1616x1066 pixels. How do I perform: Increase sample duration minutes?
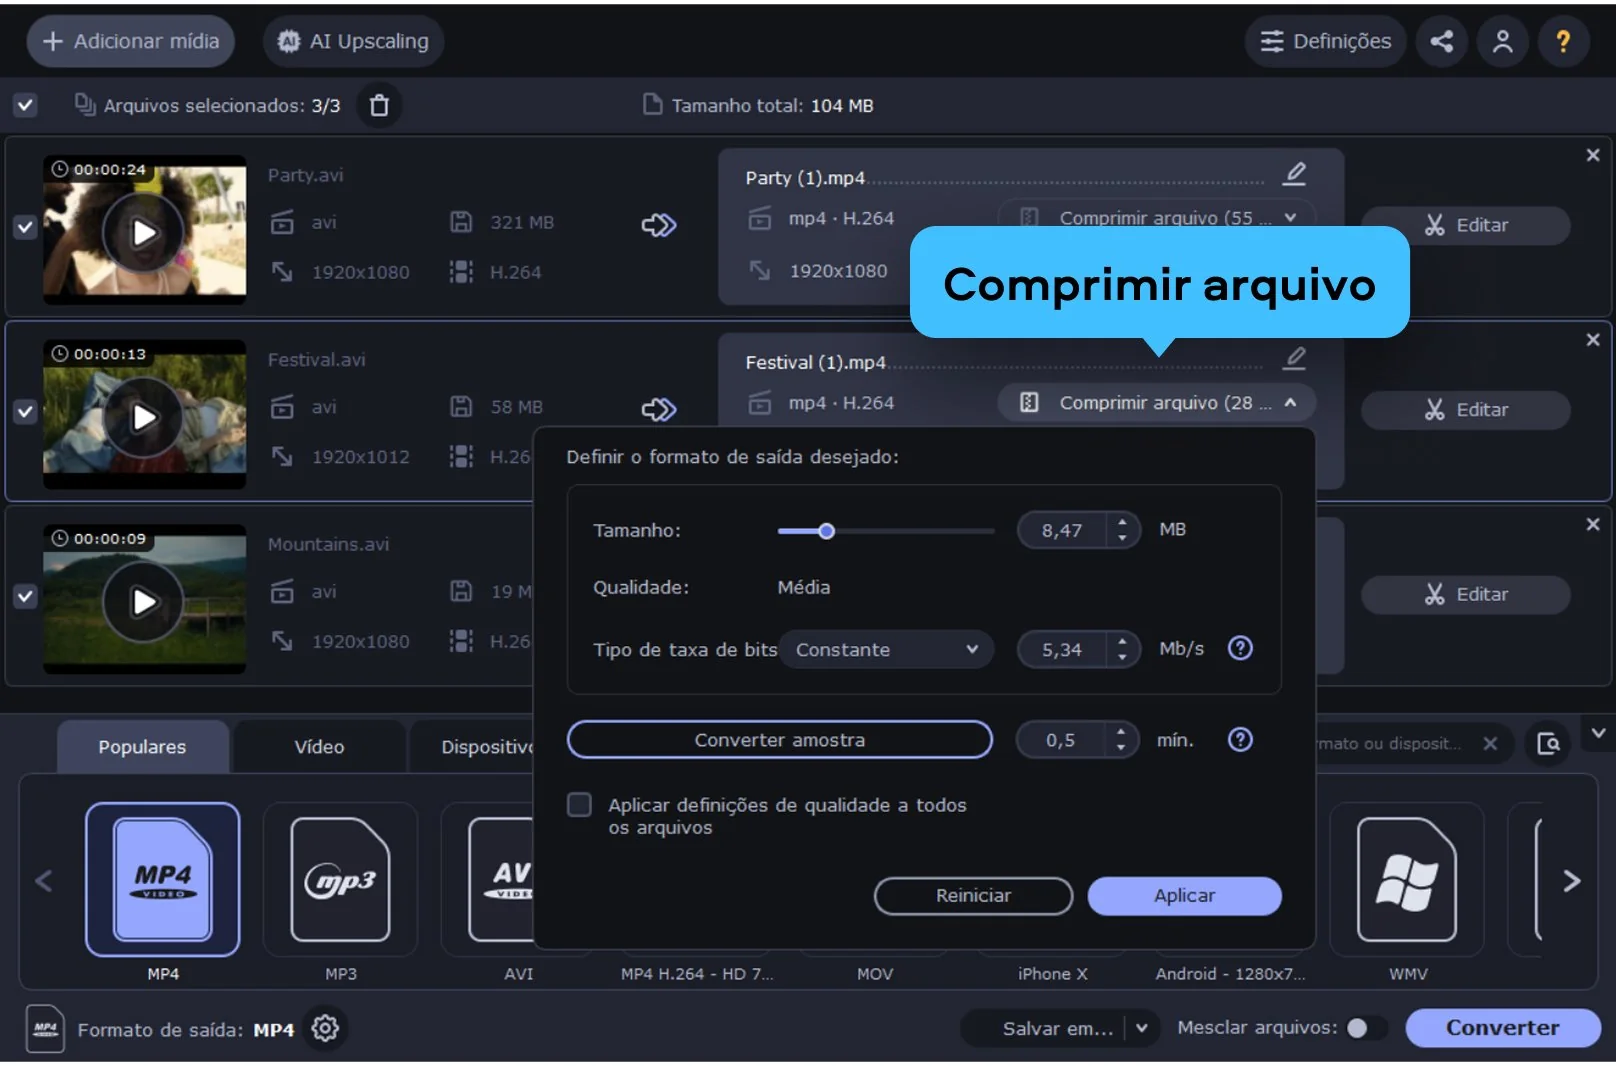pyautogui.click(x=1121, y=732)
